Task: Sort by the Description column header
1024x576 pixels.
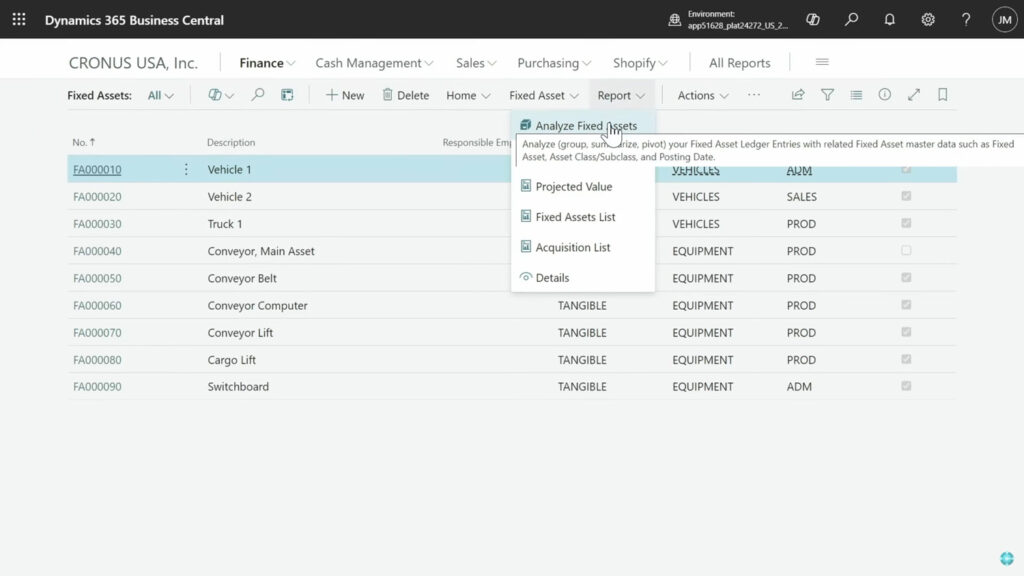Action: point(231,142)
